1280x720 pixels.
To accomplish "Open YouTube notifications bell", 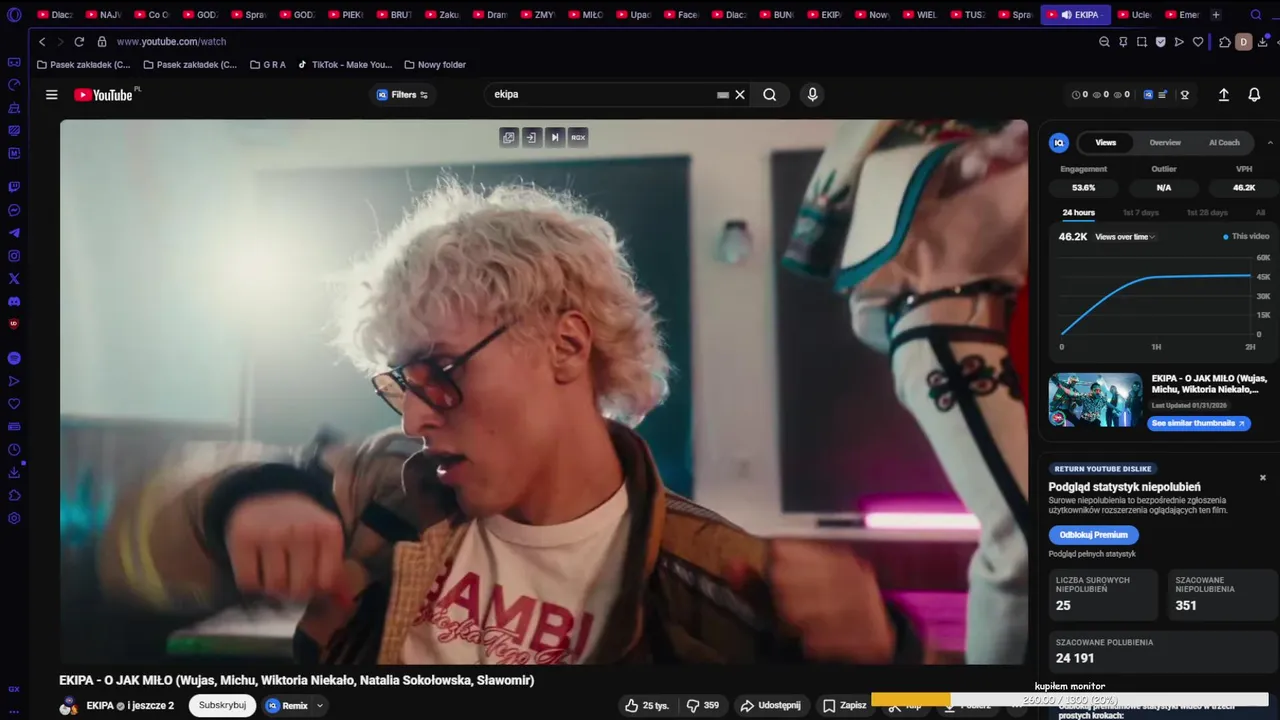I will point(1254,95).
